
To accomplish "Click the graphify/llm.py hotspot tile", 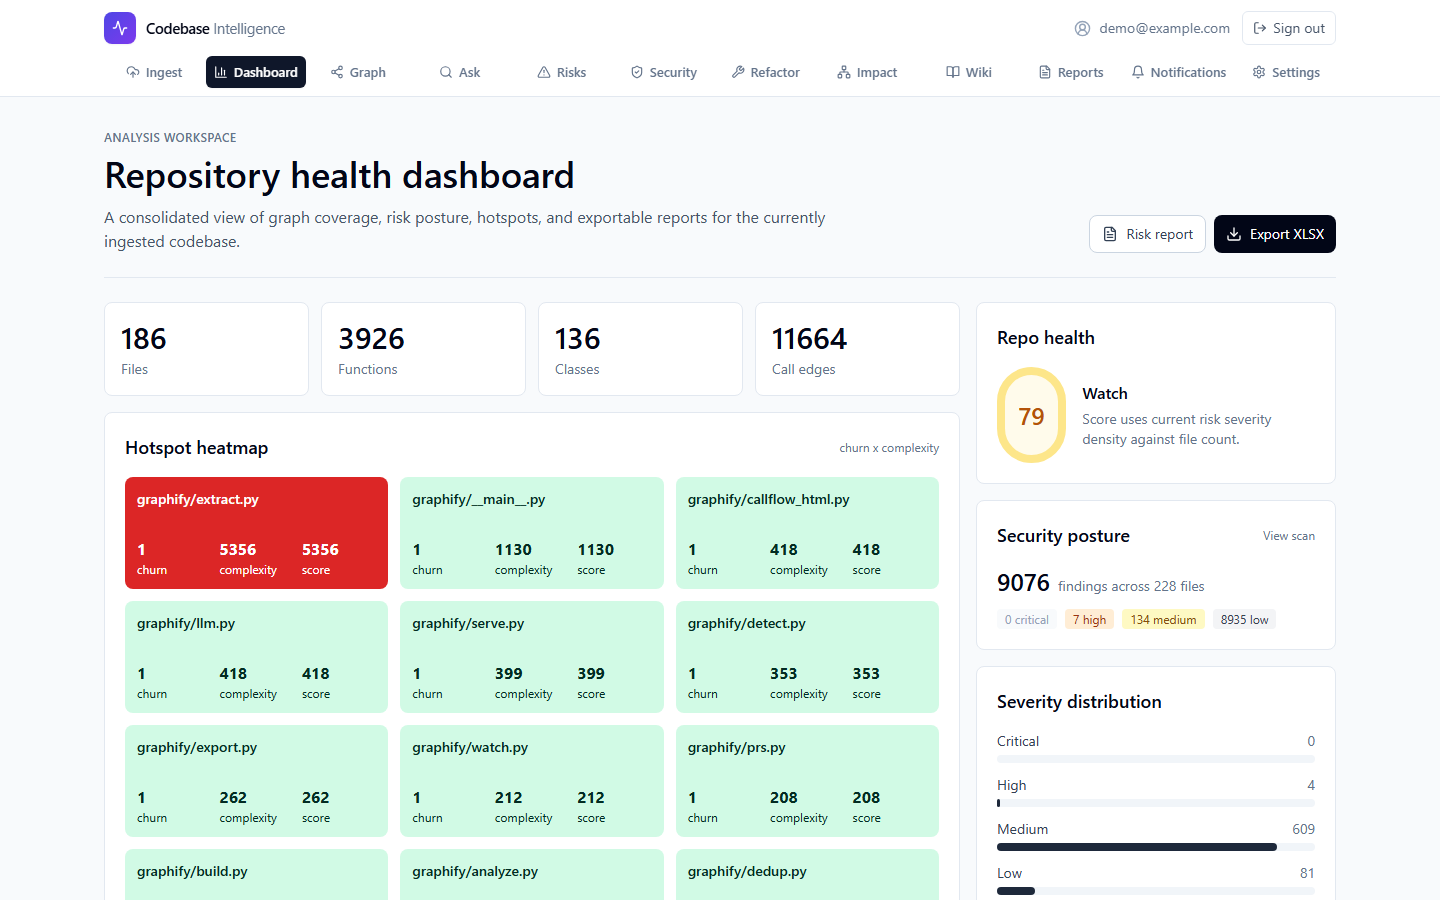I will 256,657.
